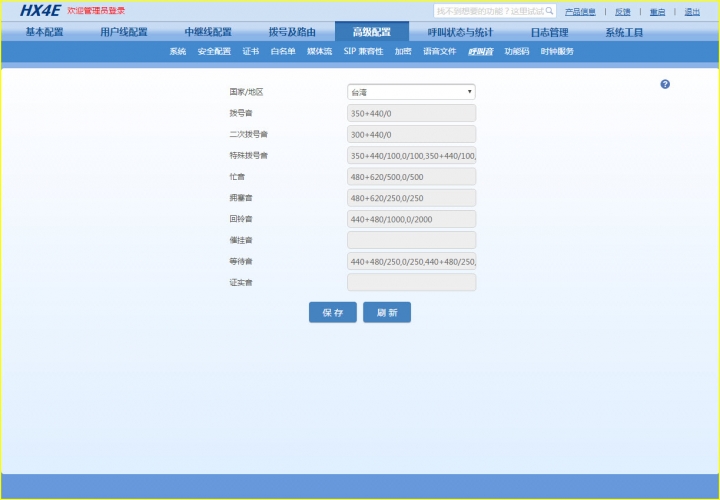Click the 反馈 link
The width and height of the screenshot is (720, 500).
tap(623, 11)
